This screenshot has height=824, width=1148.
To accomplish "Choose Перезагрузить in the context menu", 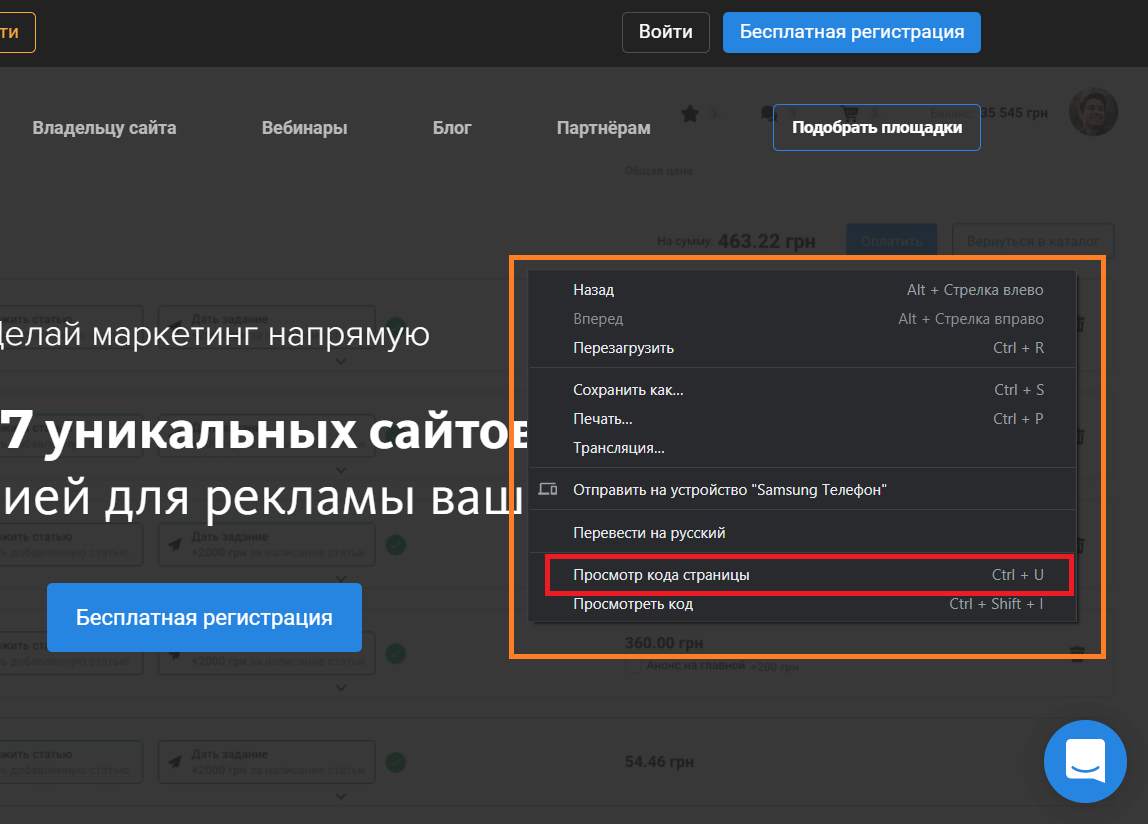I will (x=623, y=348).
